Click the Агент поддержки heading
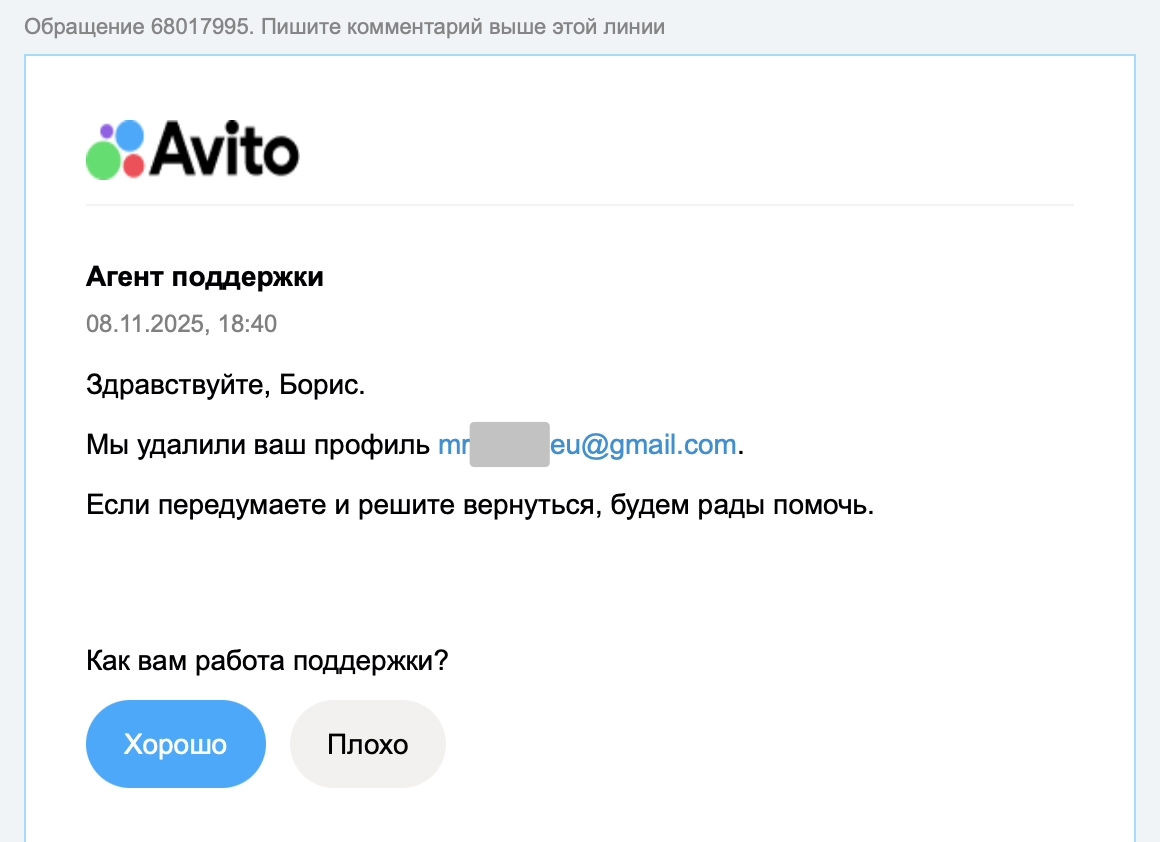Viewport: 1160px width, 842px height. click(205, 277)
